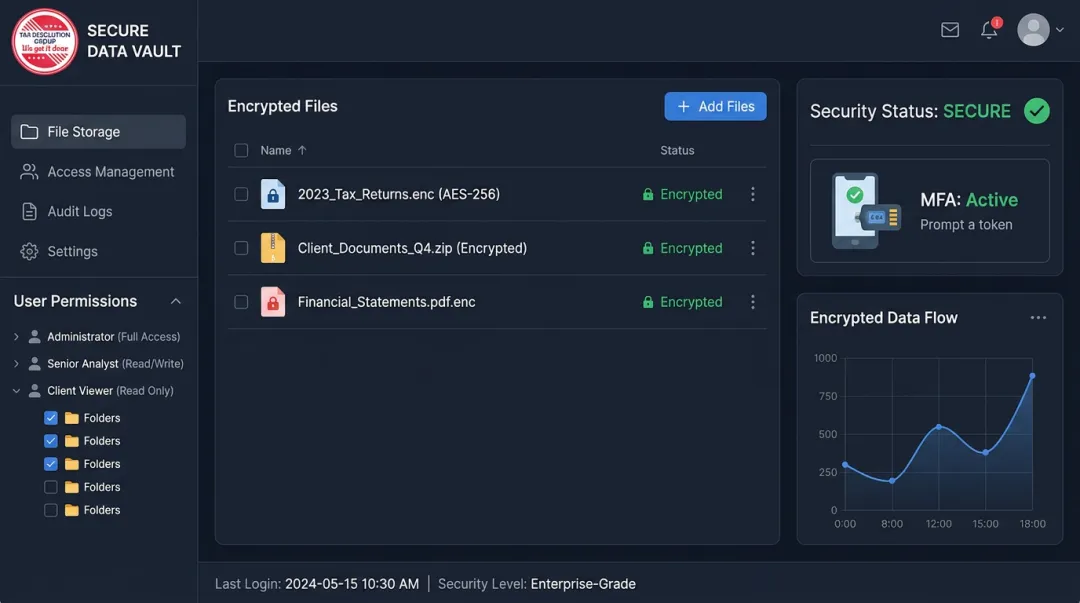Click the Administrator user icon
1080x603 pixels.
coord(34,336)
